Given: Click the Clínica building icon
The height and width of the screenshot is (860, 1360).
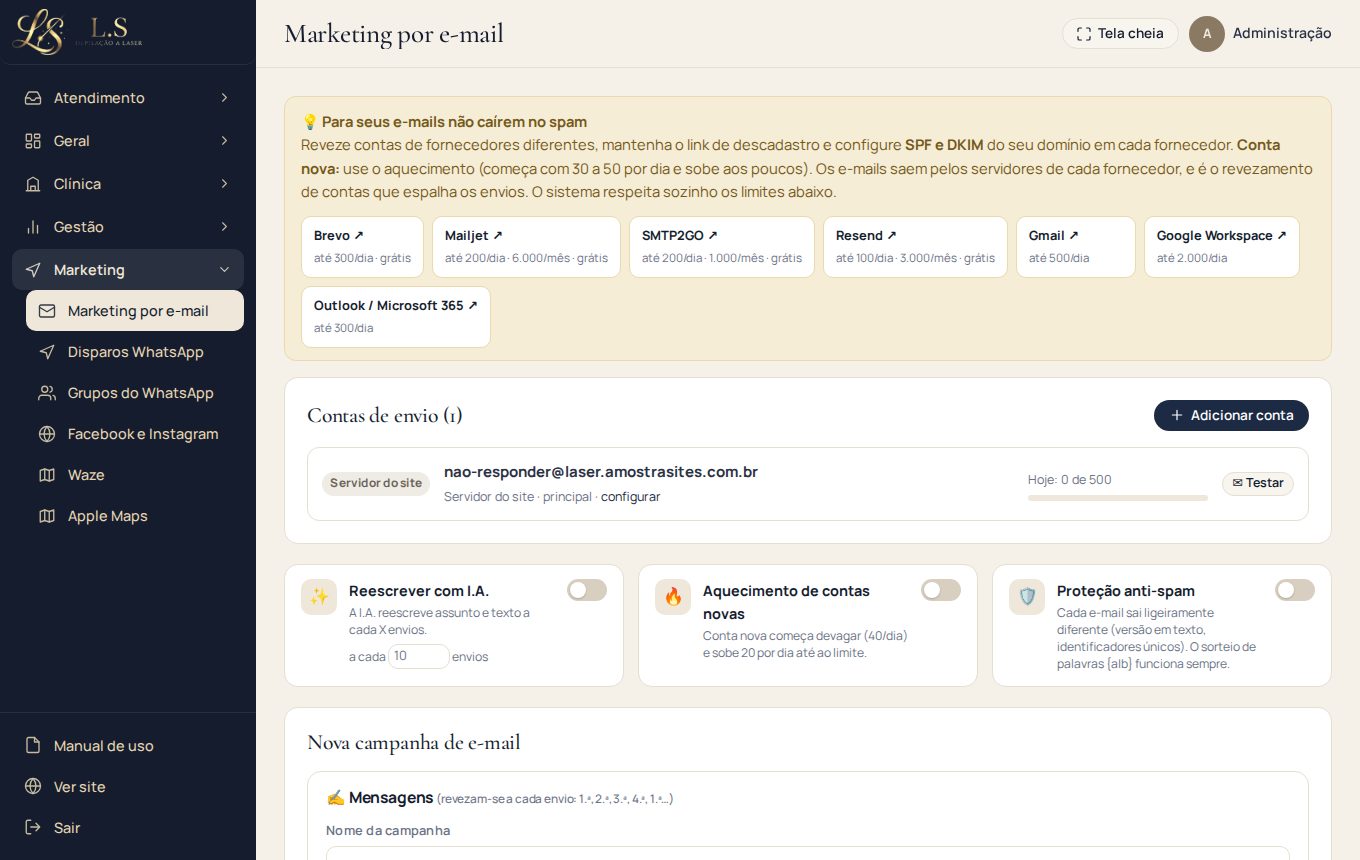Looking at the screenshot, I should point(33,184).
